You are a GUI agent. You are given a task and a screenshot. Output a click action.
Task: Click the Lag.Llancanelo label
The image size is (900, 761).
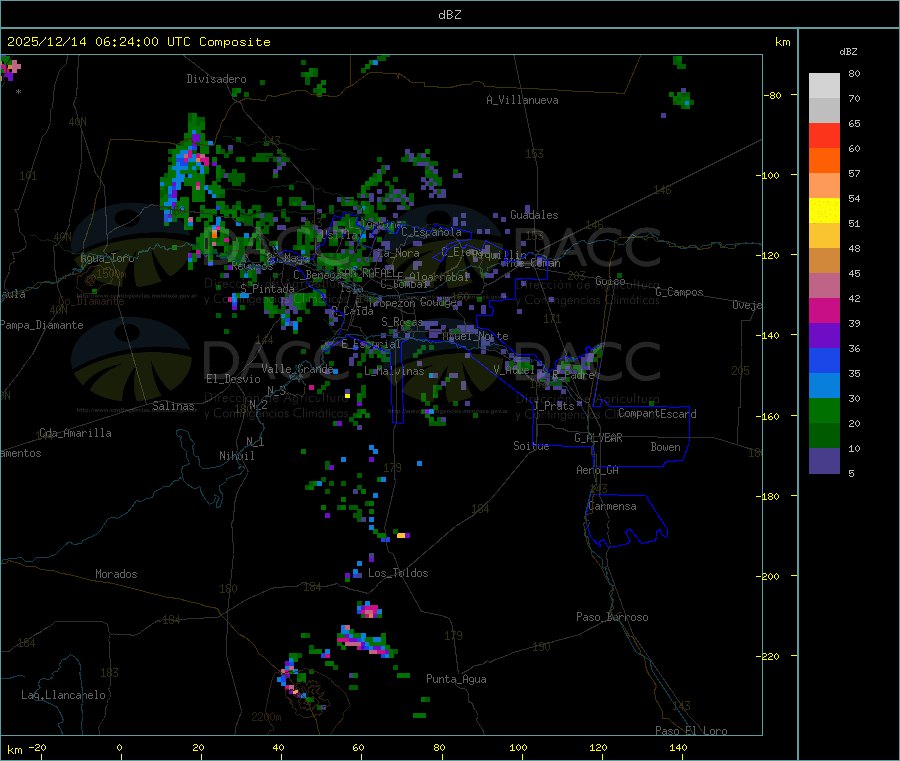click(x=64, y=695)
